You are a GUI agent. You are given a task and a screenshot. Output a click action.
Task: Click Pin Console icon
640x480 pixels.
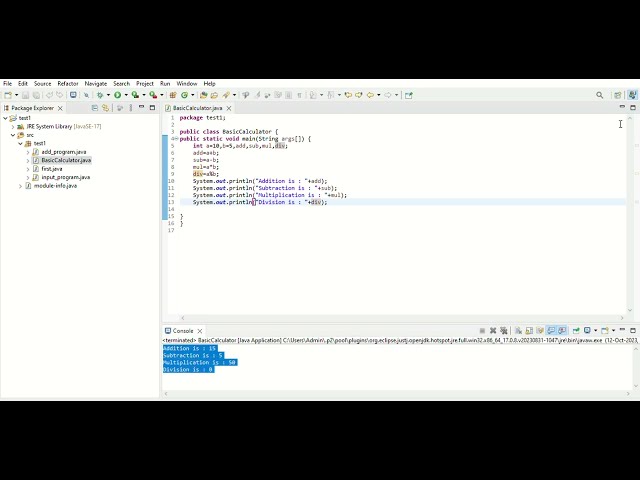576,331
